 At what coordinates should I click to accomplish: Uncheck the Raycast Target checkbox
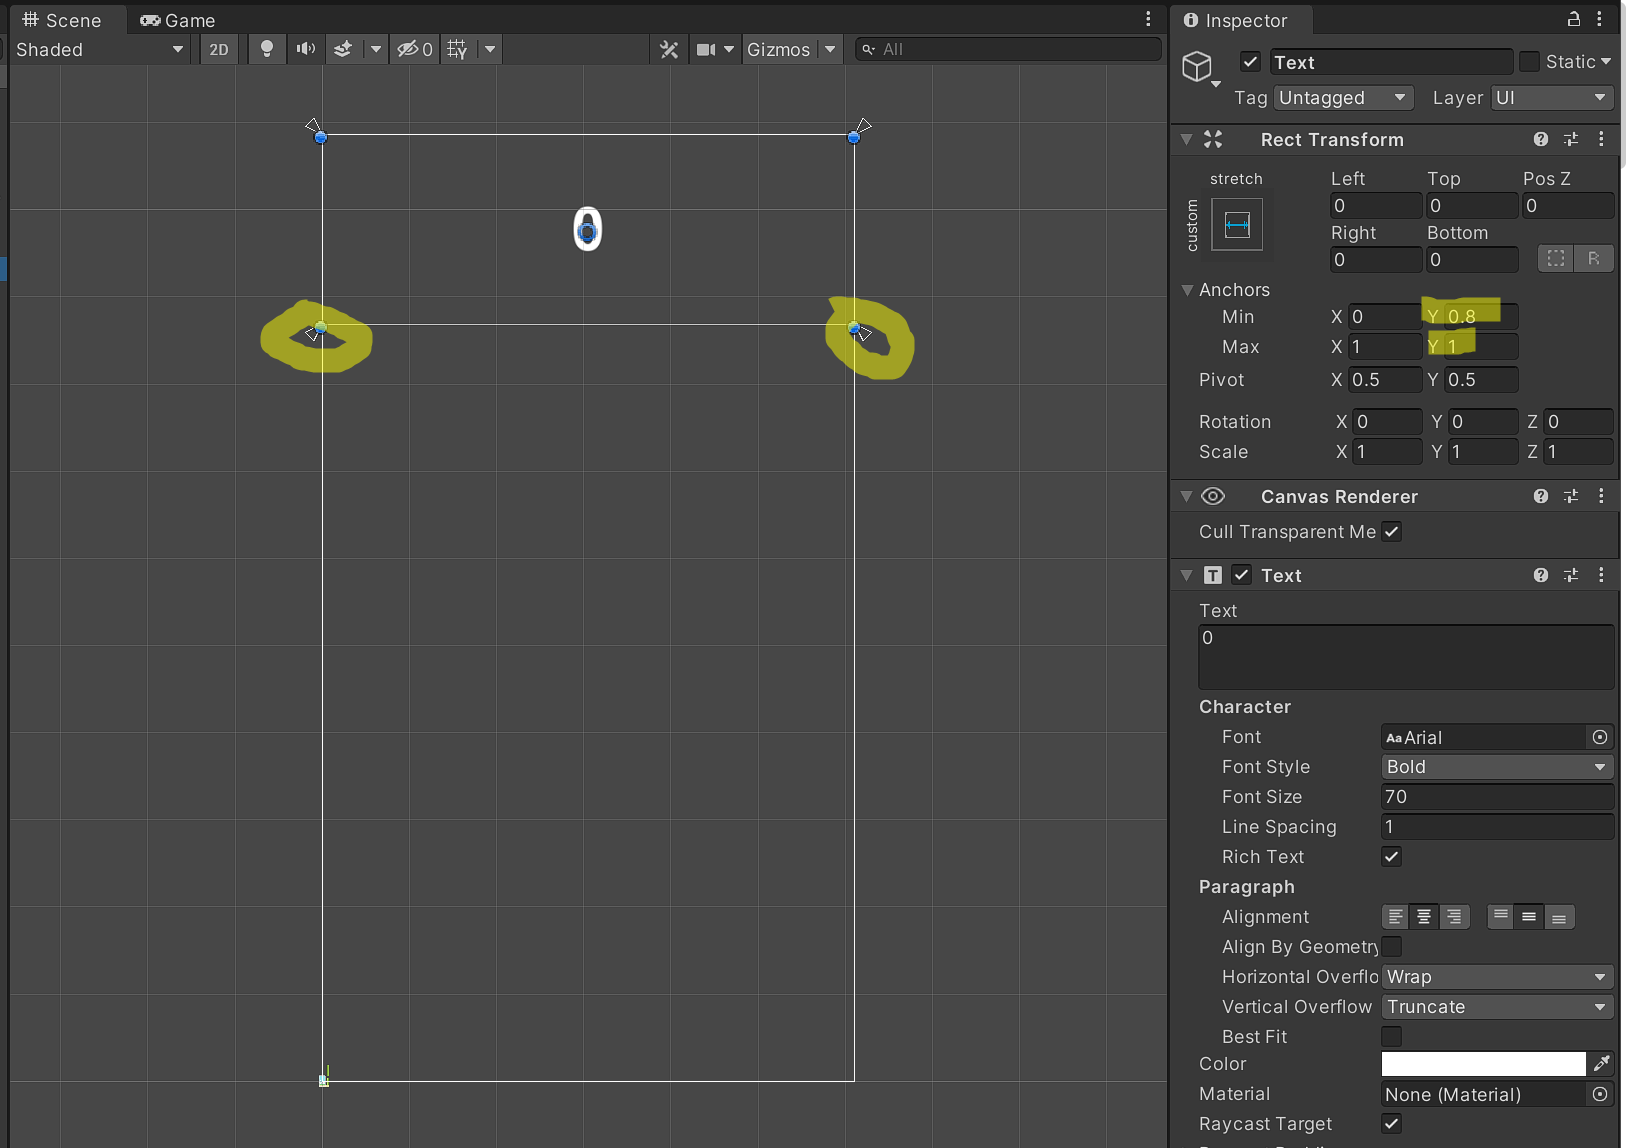pos(1391,1124)
